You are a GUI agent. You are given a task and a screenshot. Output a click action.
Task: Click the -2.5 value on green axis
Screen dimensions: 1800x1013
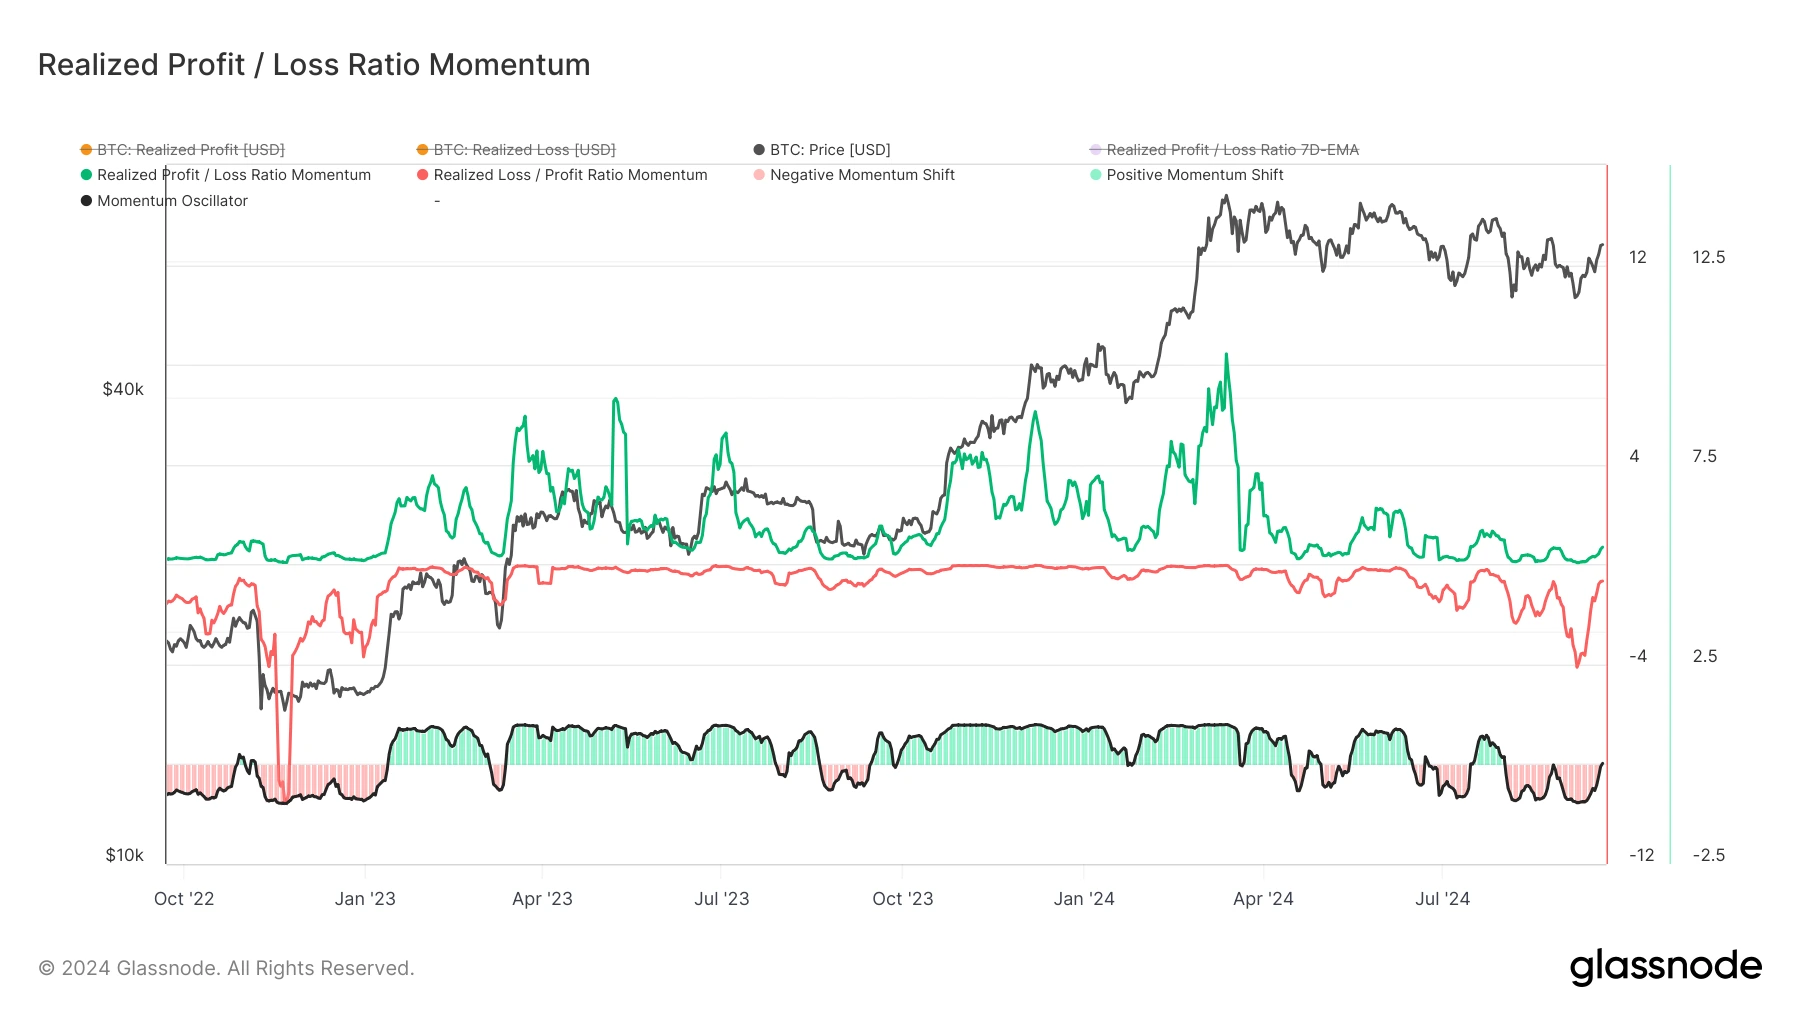pyautogui.click(x=1709, y=855)
